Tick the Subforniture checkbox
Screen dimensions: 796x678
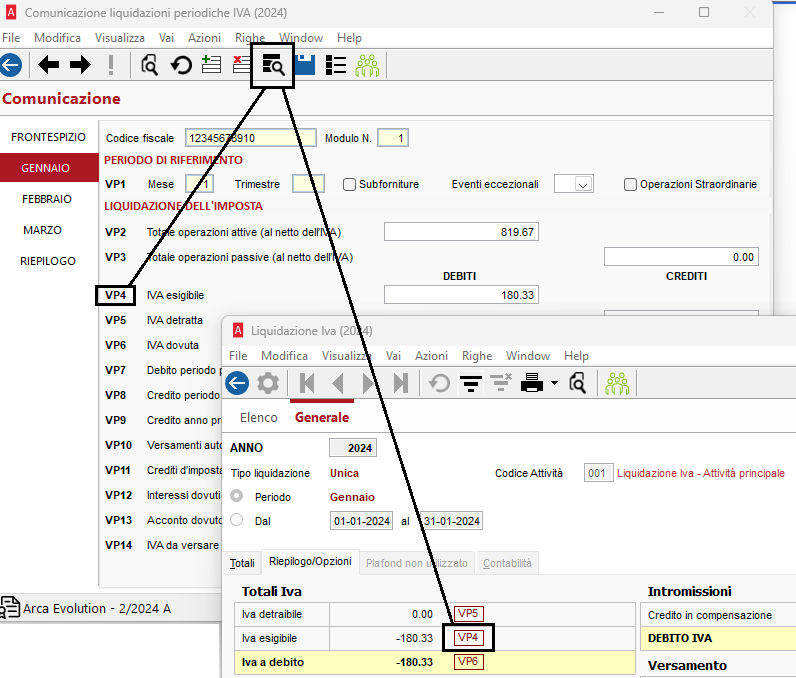tap(349, 184)
